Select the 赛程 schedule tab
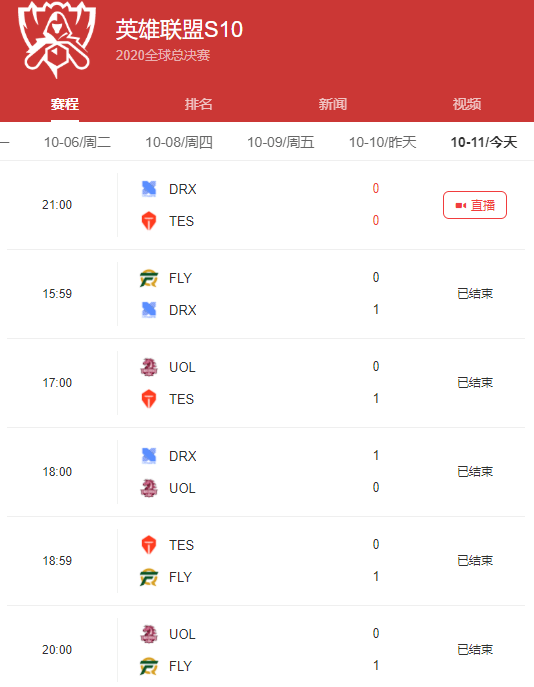Screen dimensions: 534x687 coord(64,104)
